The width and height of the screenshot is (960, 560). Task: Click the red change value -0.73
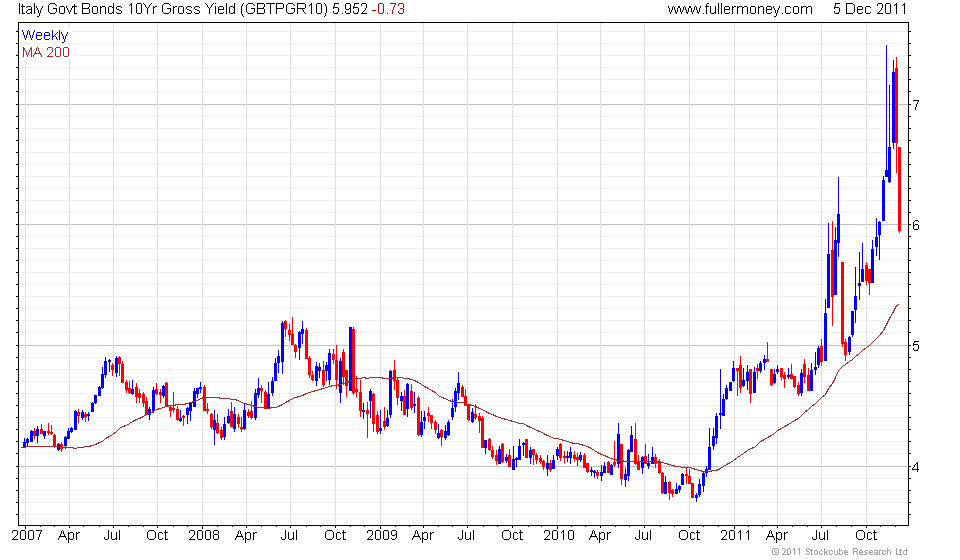pyautogui.click(x=388, y=9)
